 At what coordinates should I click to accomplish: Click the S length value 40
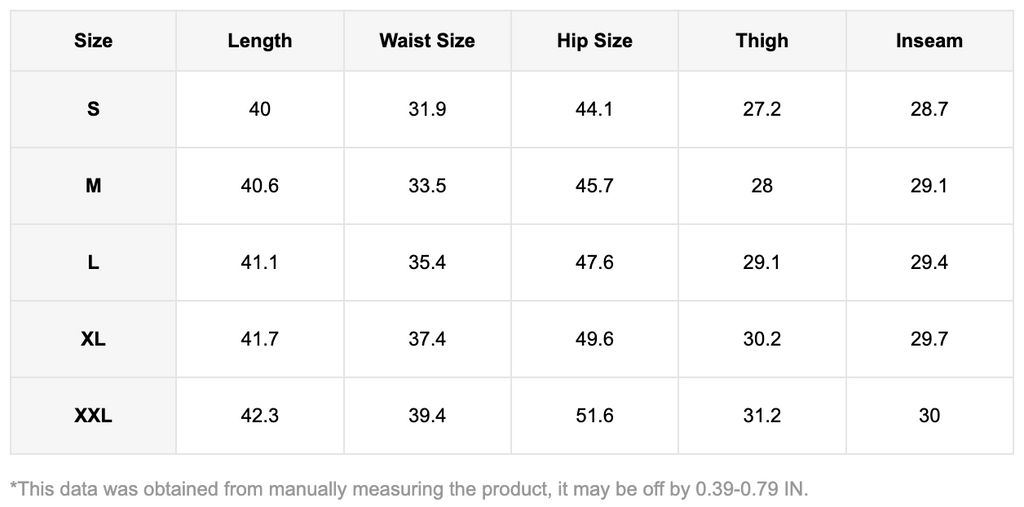(x=260, y=109)
